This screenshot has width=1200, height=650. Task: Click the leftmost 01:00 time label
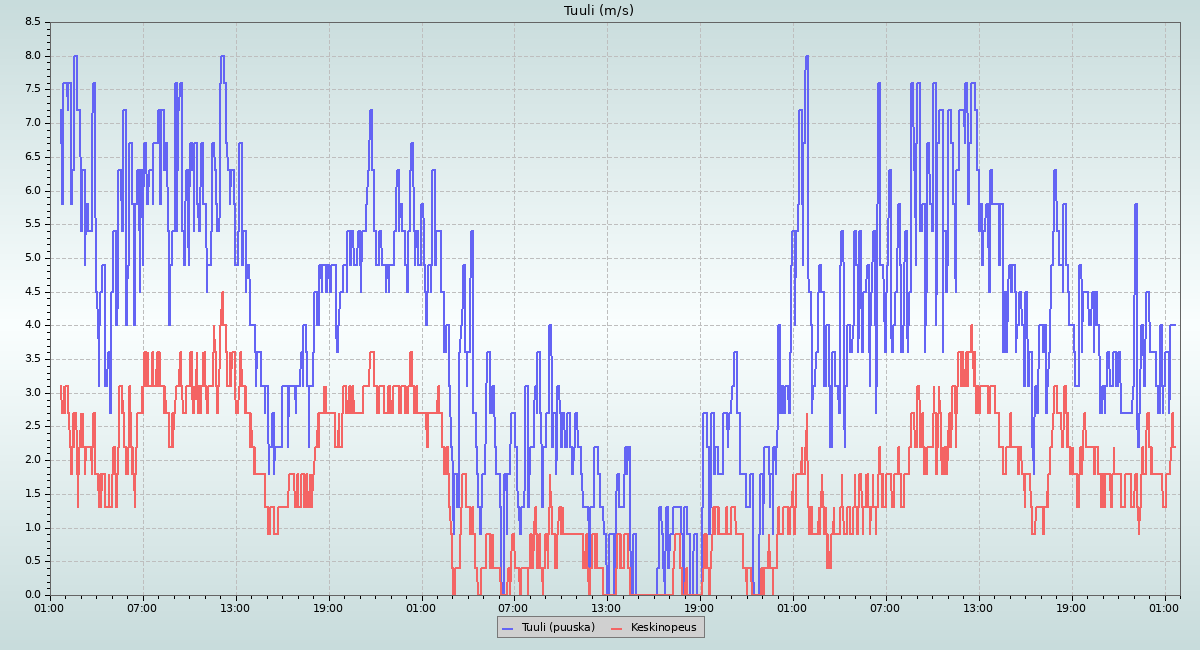pyautogui.click(x=50, y=607)
